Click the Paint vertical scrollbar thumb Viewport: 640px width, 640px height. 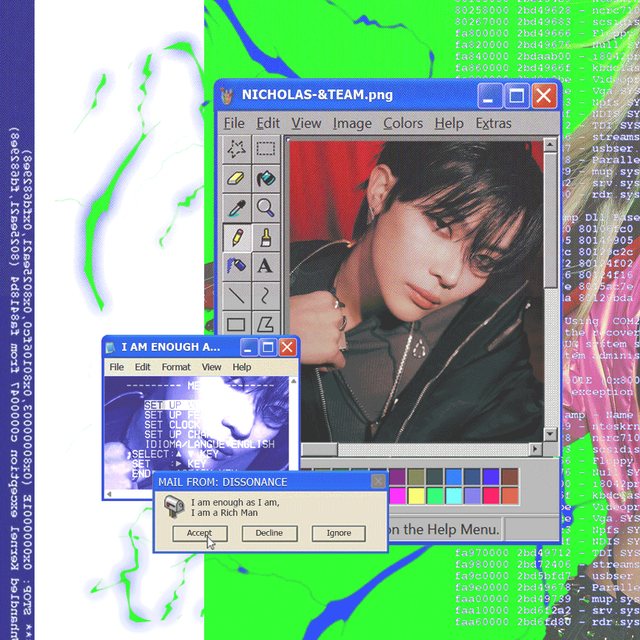point(550,220)
